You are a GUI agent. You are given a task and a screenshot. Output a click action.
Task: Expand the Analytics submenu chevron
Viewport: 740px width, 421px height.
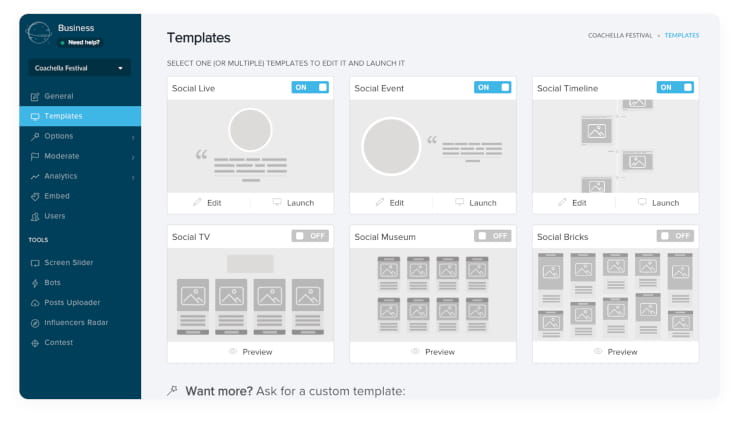pos(133,177)
